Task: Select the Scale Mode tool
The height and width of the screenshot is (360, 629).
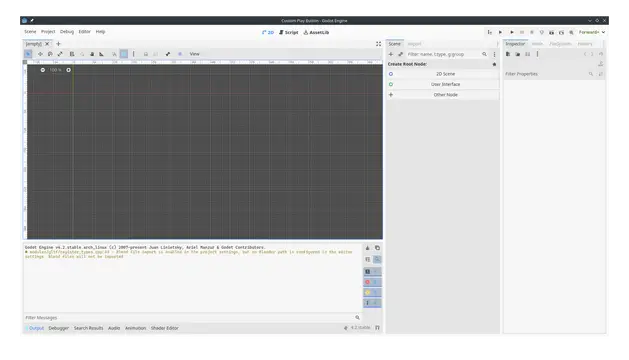Action: 60,54
